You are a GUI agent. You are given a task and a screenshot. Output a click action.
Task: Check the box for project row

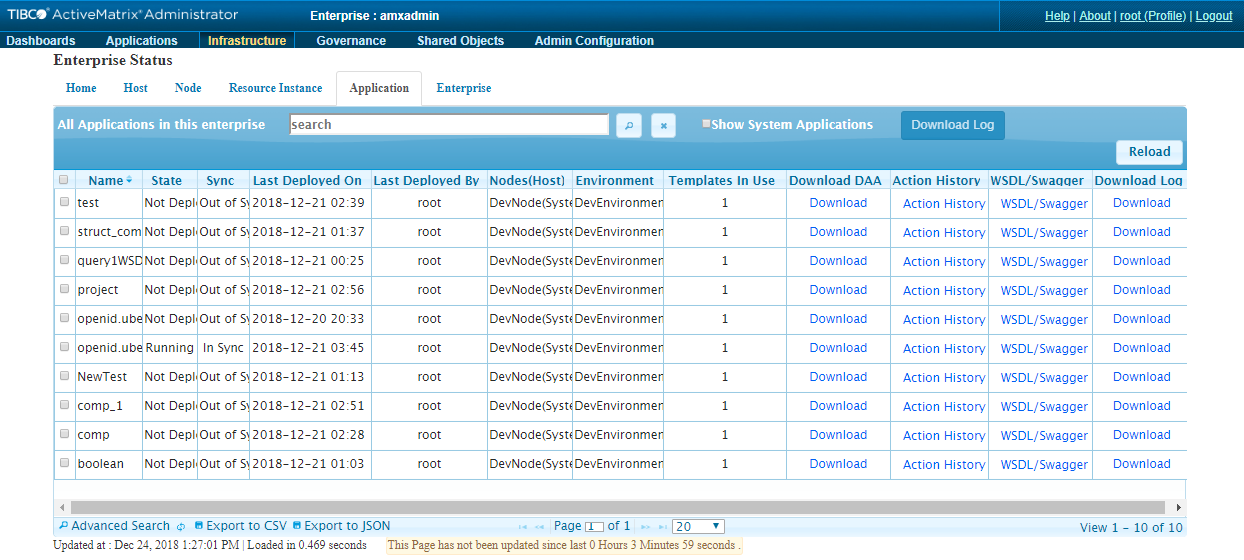click(64, 289)
